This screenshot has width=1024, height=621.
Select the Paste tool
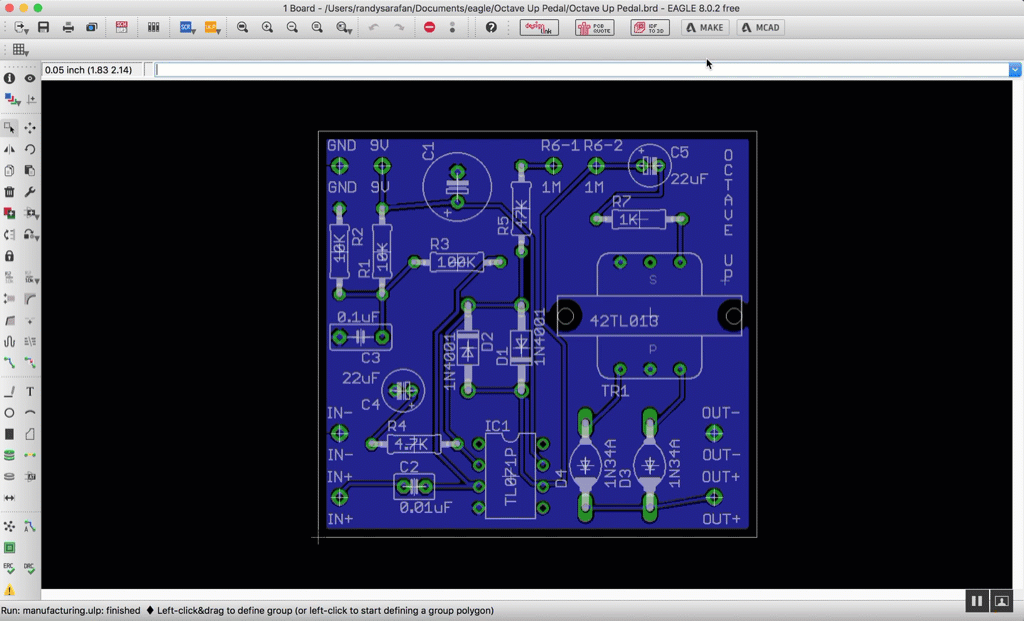pos(30,170)
